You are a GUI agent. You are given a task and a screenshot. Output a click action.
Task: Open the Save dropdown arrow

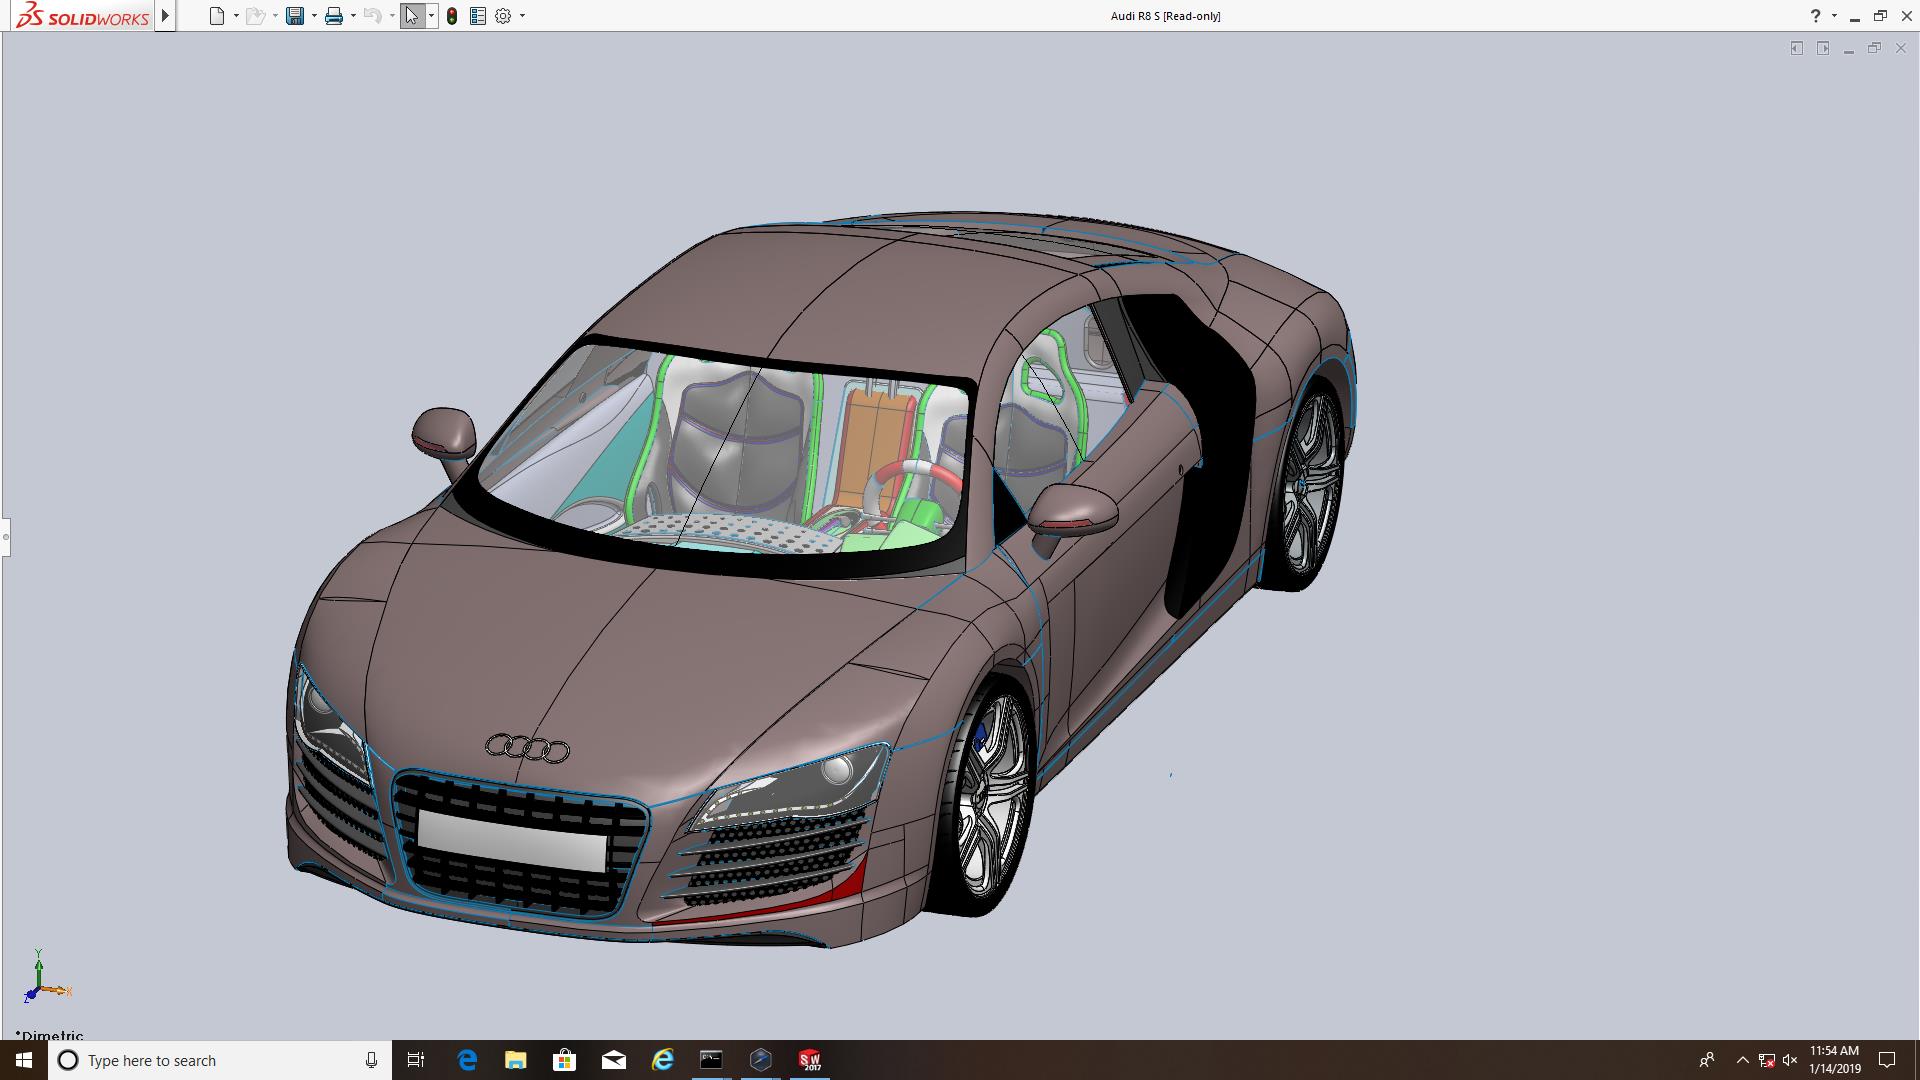[314, 16]
